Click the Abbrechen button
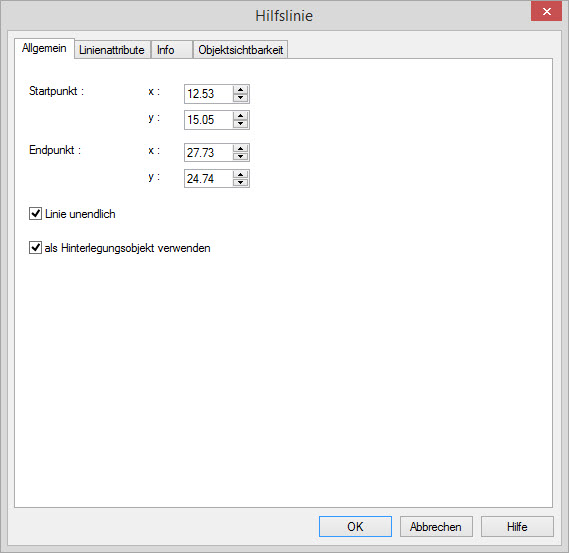The image size is (569, 553). point(436,527)
